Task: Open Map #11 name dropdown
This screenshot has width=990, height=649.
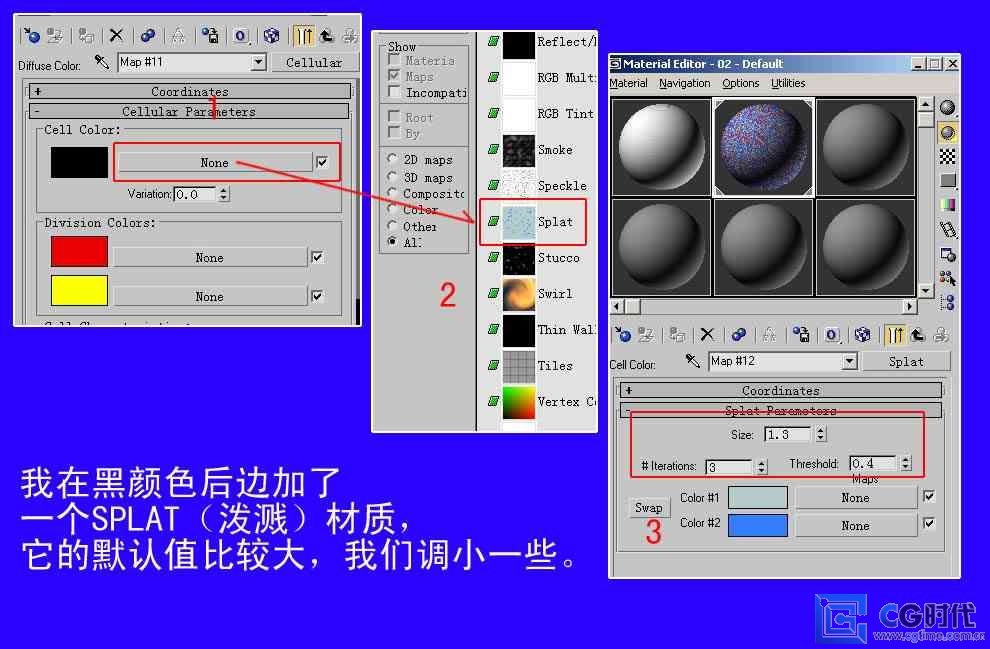Action: (x=258, y=63)
